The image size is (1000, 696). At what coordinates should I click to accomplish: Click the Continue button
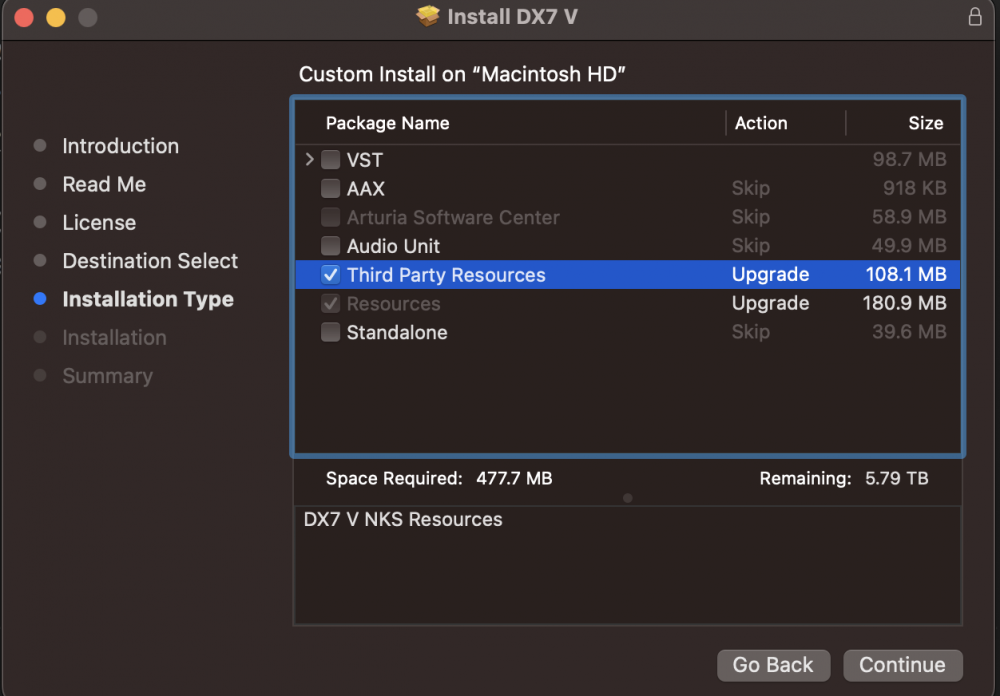[x=902, y=665]
